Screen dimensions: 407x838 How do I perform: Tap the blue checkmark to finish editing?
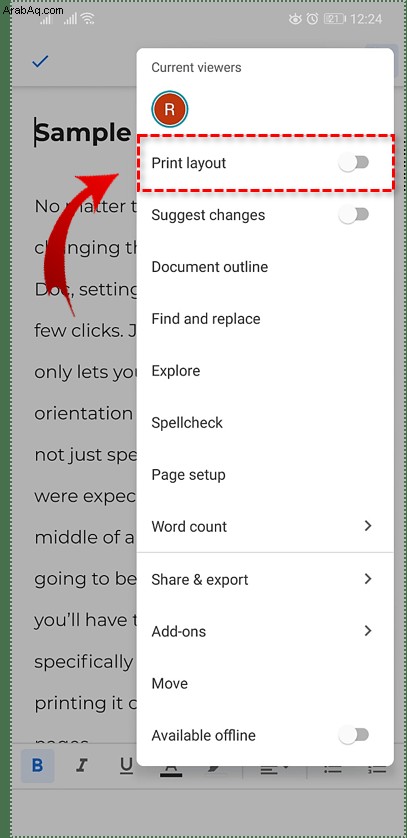point(40,62)
